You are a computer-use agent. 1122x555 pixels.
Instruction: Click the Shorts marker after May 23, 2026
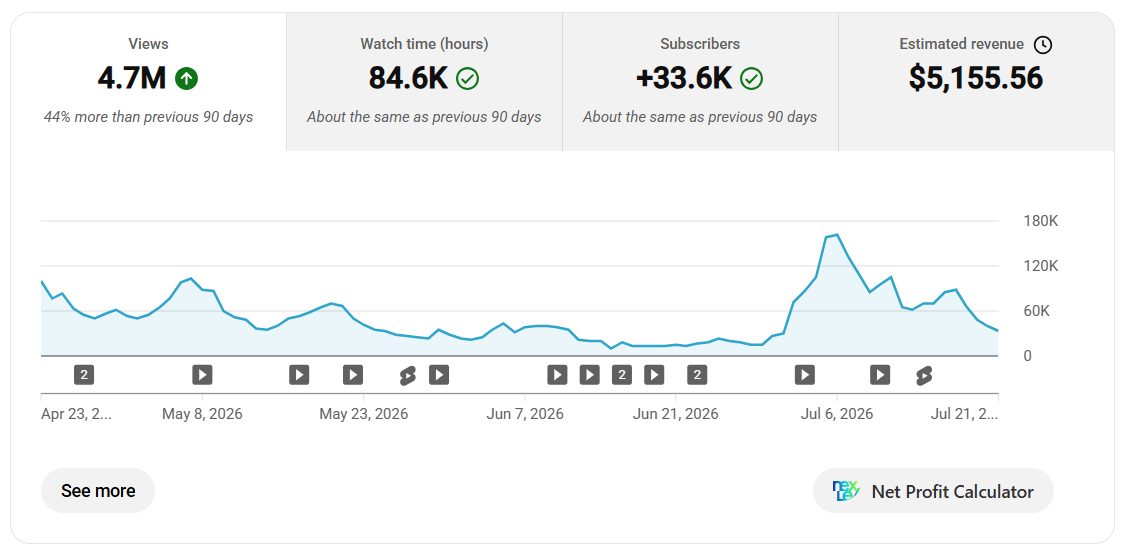pos(407,375)
